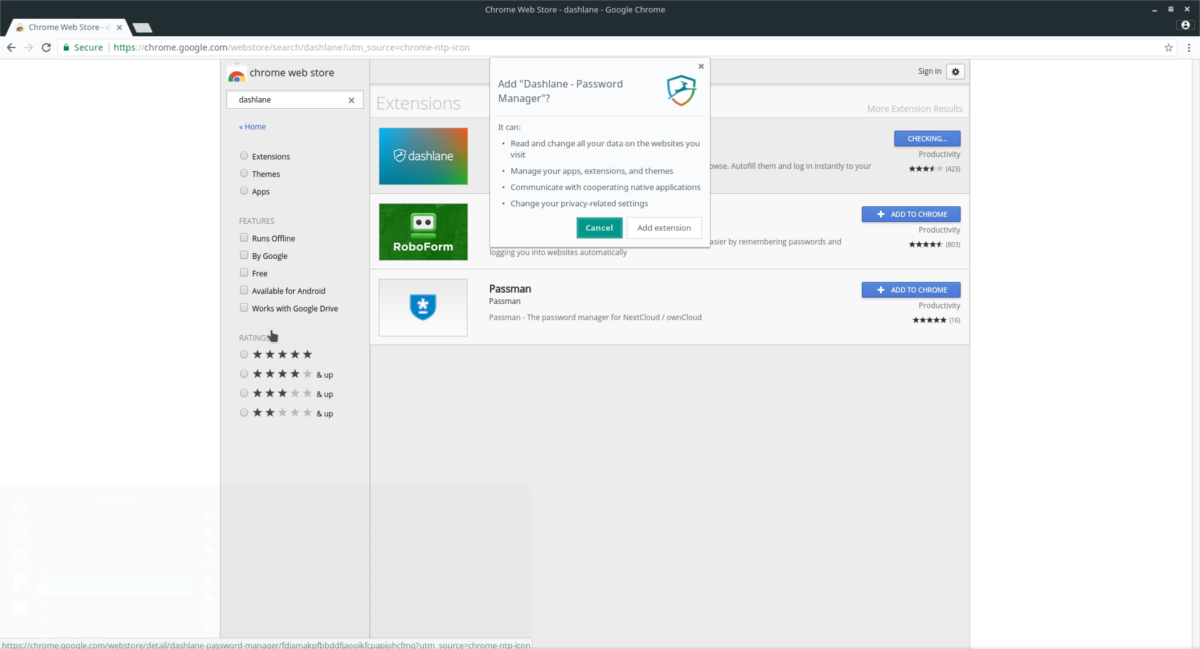Go back using the browser back arrow
The height and width of the screenshot is (649, 1200).
click(11, 47)
